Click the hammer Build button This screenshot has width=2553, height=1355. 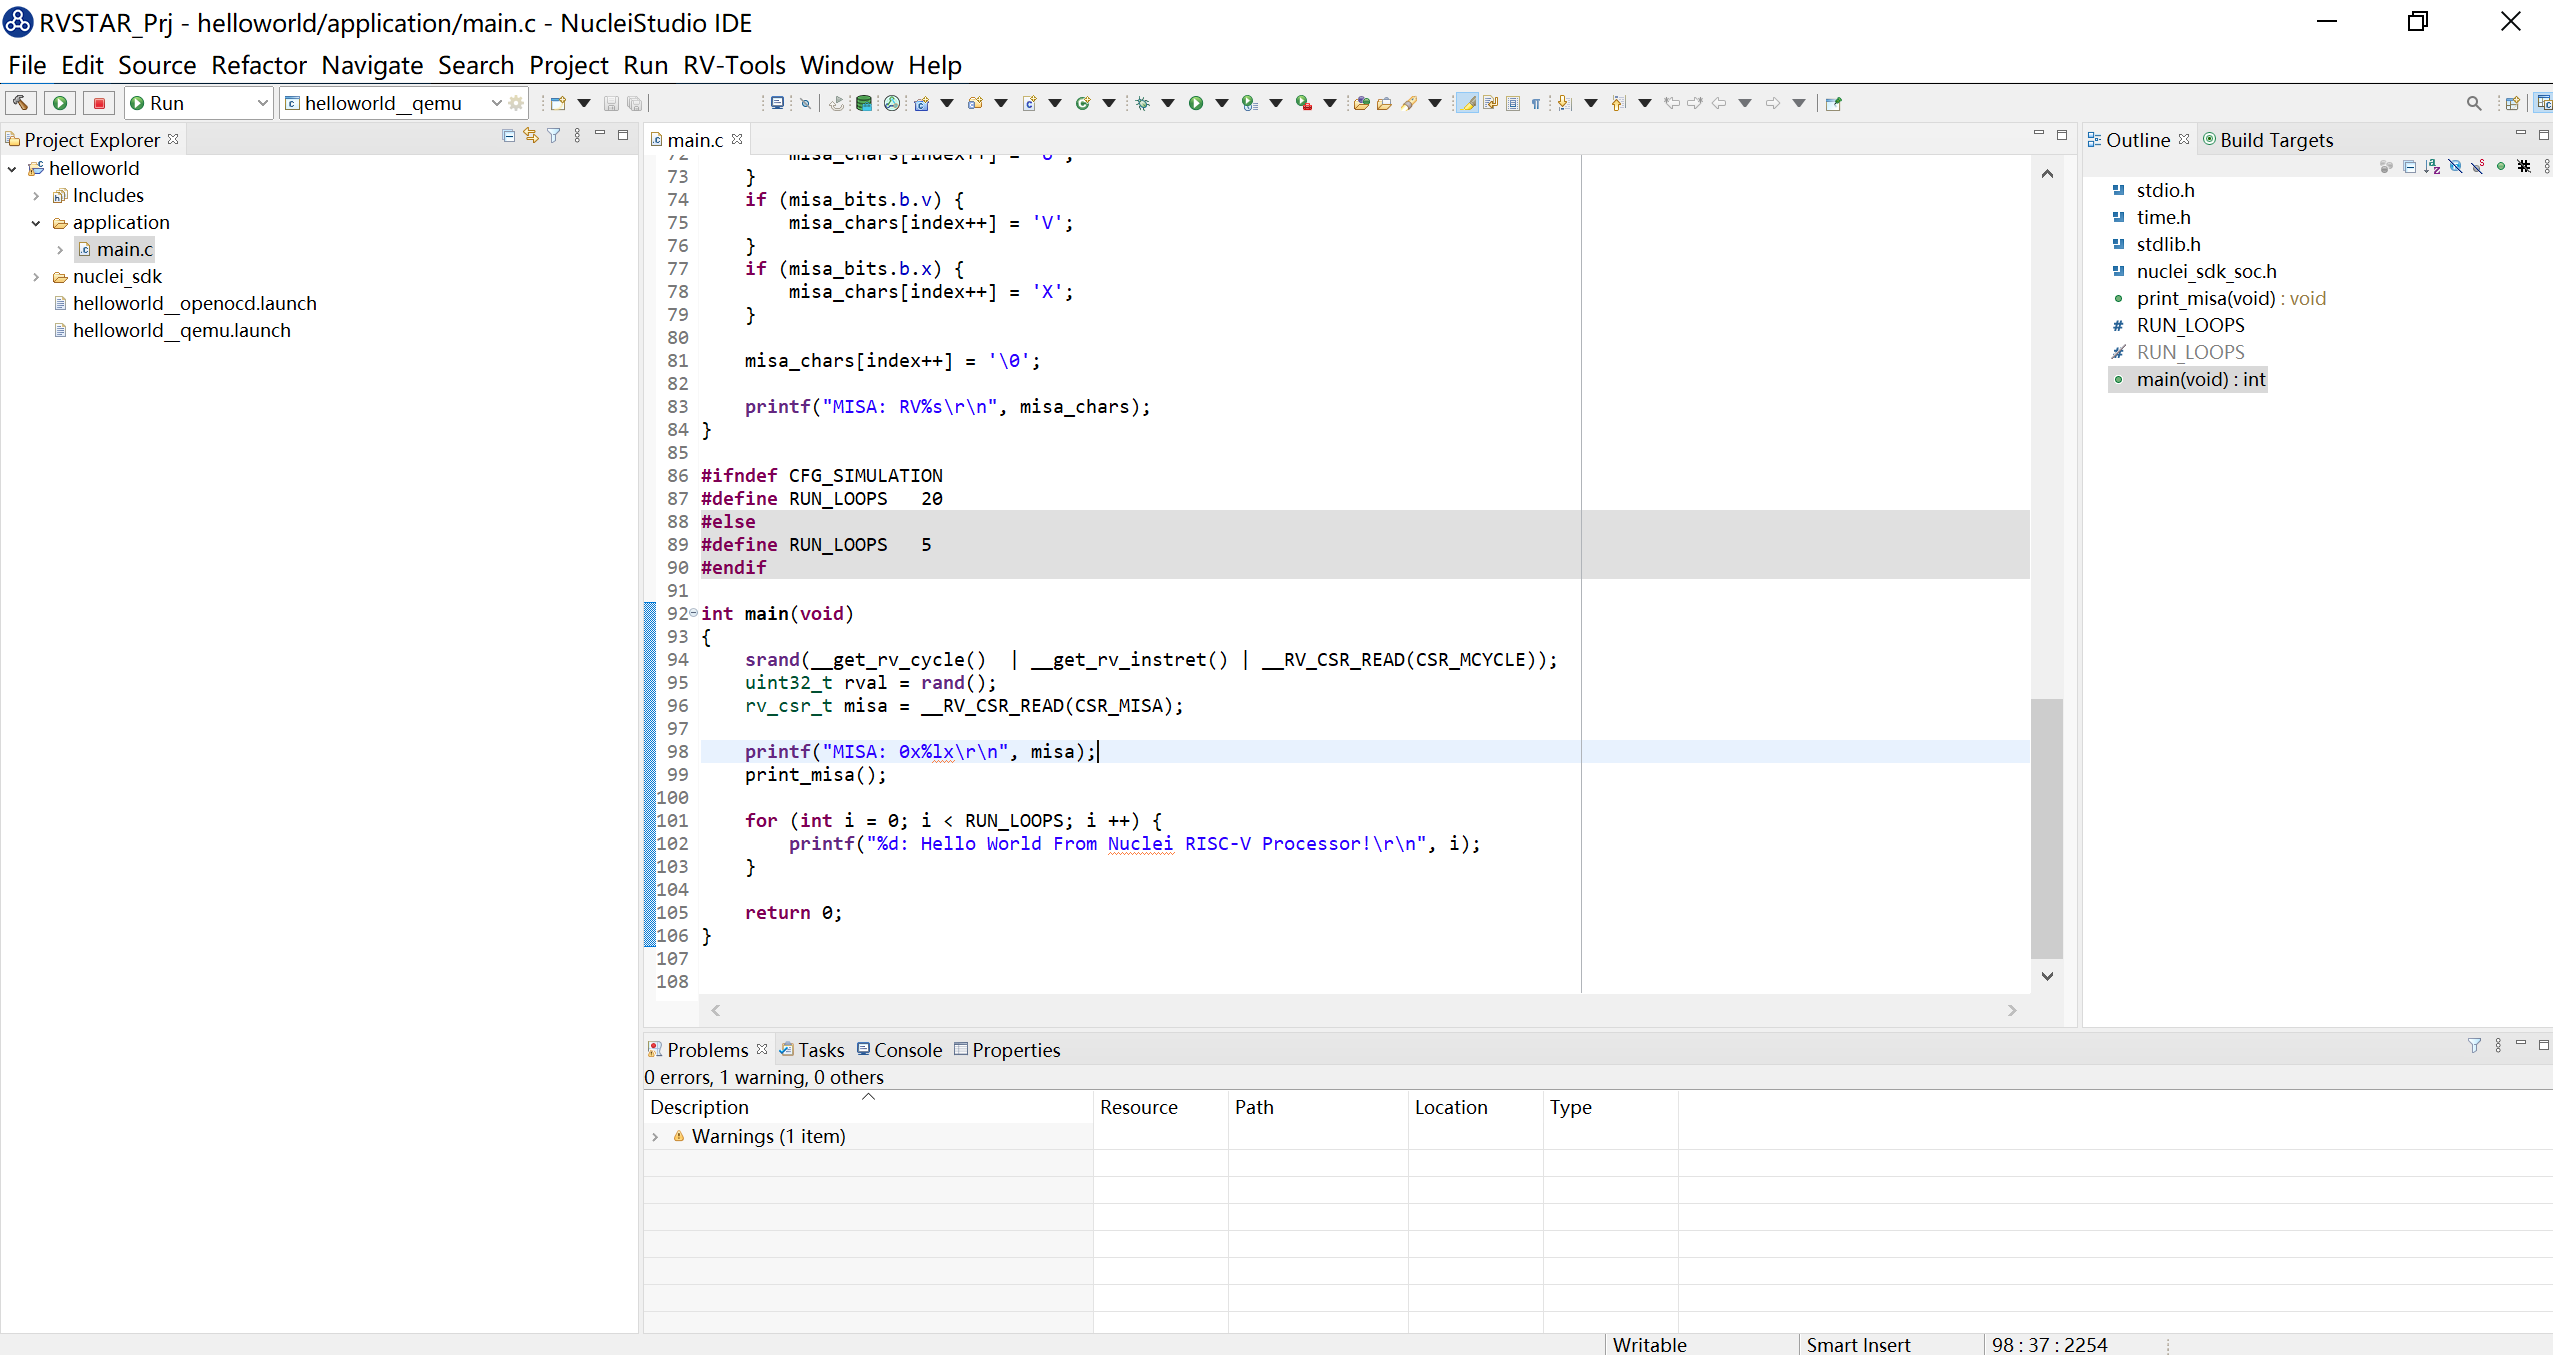coord(21,103)
